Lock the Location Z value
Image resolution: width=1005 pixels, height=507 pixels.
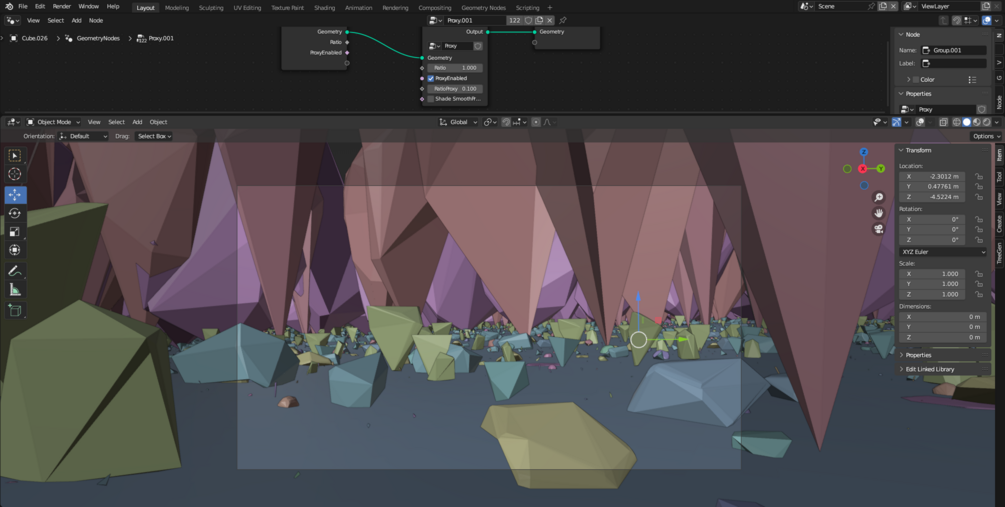[978, 197]
